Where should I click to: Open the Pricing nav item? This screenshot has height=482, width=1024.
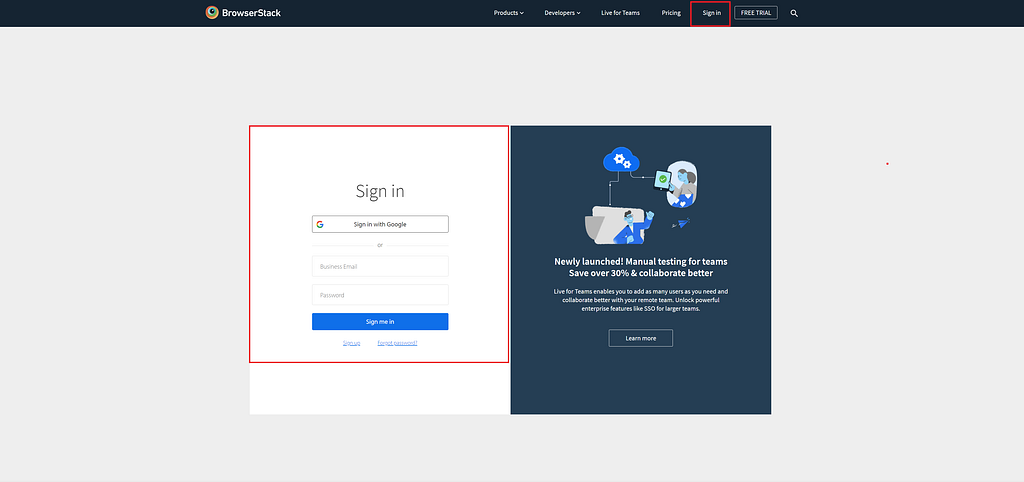coord(671,13)
